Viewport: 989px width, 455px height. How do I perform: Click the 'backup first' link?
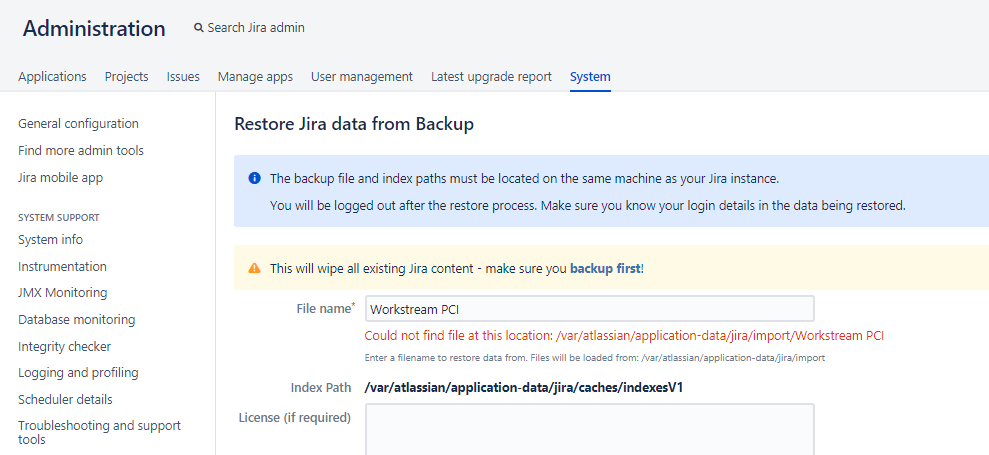pos(605,268)
